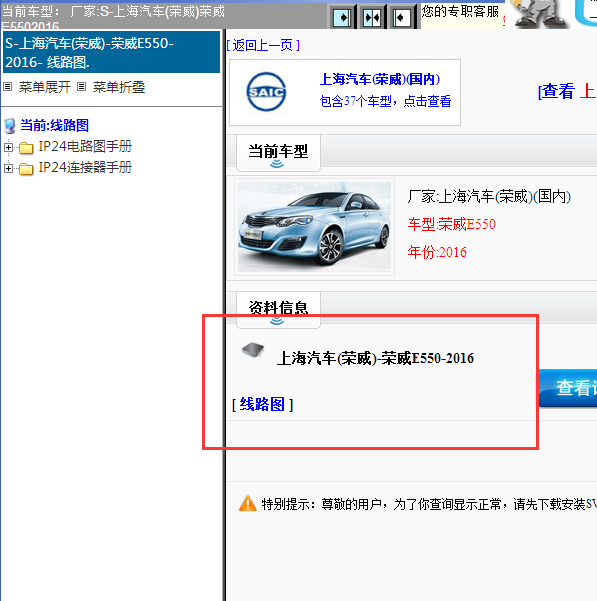Viewport: 597px width, 601px height.
Task: Click the SAIC brand logo
Action: 266,92
